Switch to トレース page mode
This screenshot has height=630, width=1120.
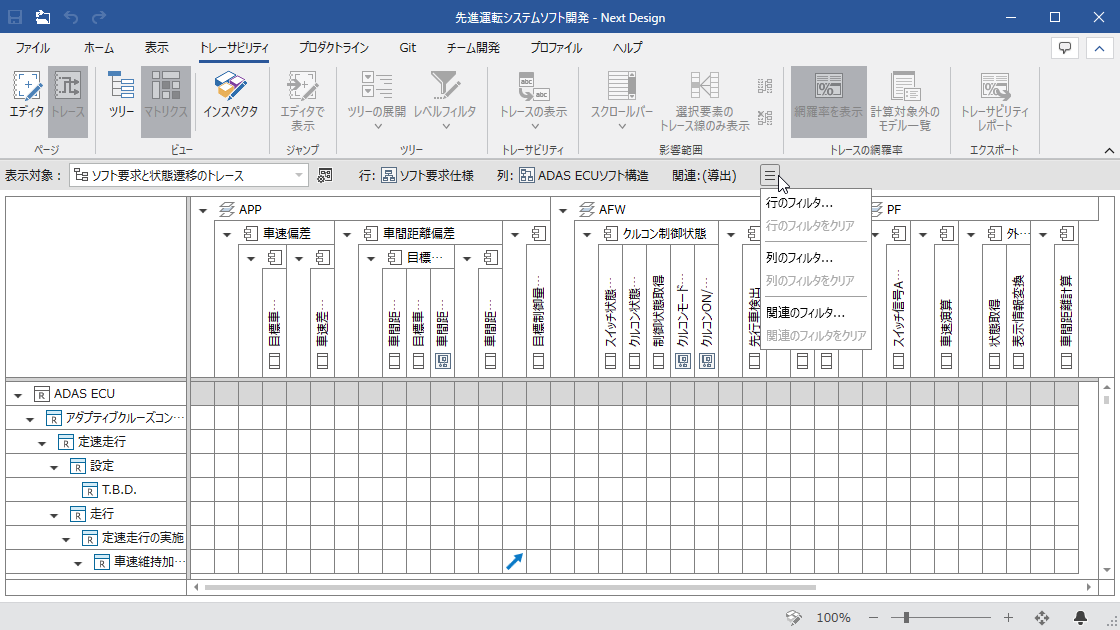[68, 101]
